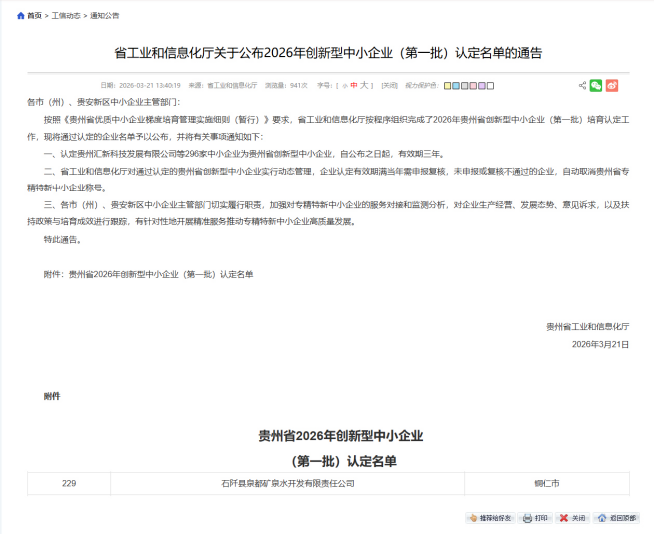Select the first eye-protection color swatch
Image resolution: width=654 pixels, height=534 pixels.
pos(448,86)
